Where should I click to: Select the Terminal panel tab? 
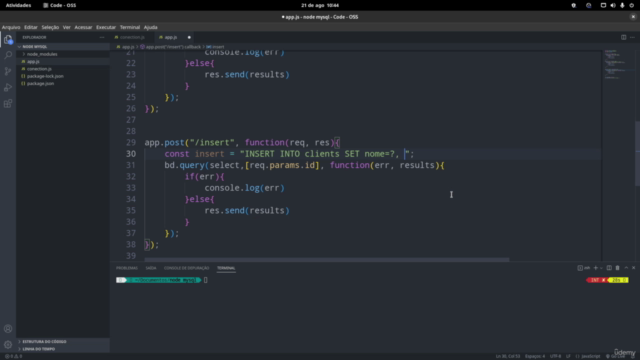(x=226, y=268)
